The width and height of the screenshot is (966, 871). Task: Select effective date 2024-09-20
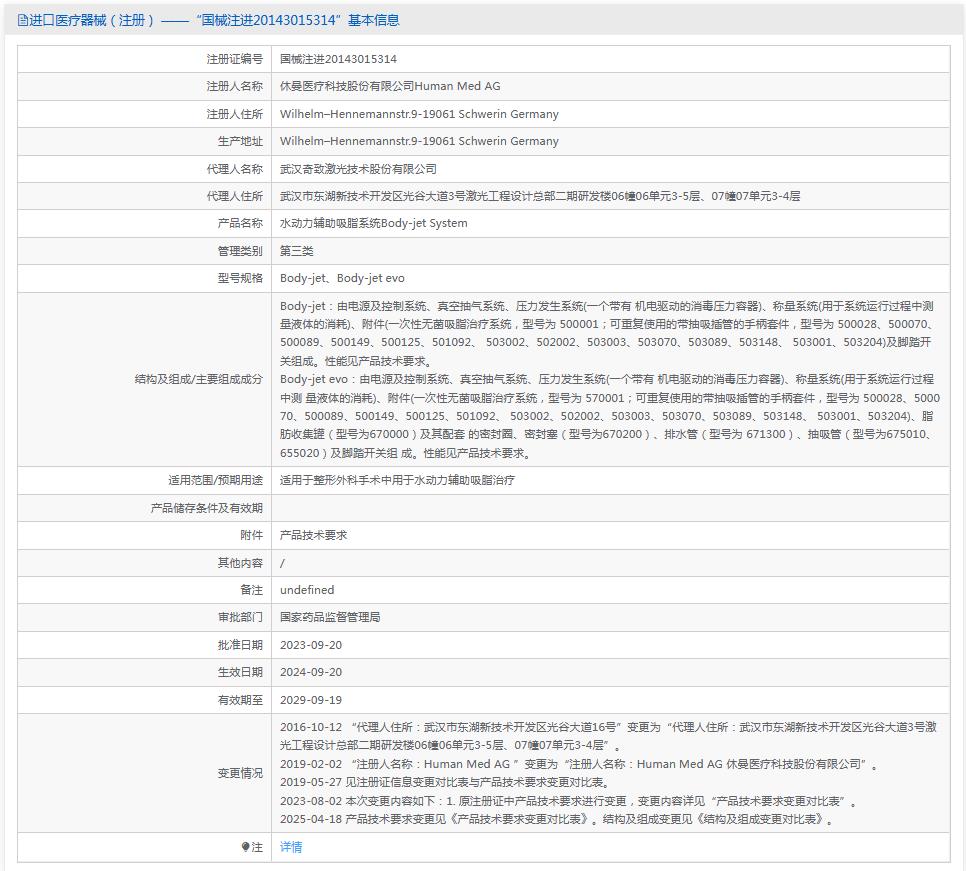[310, 672]
